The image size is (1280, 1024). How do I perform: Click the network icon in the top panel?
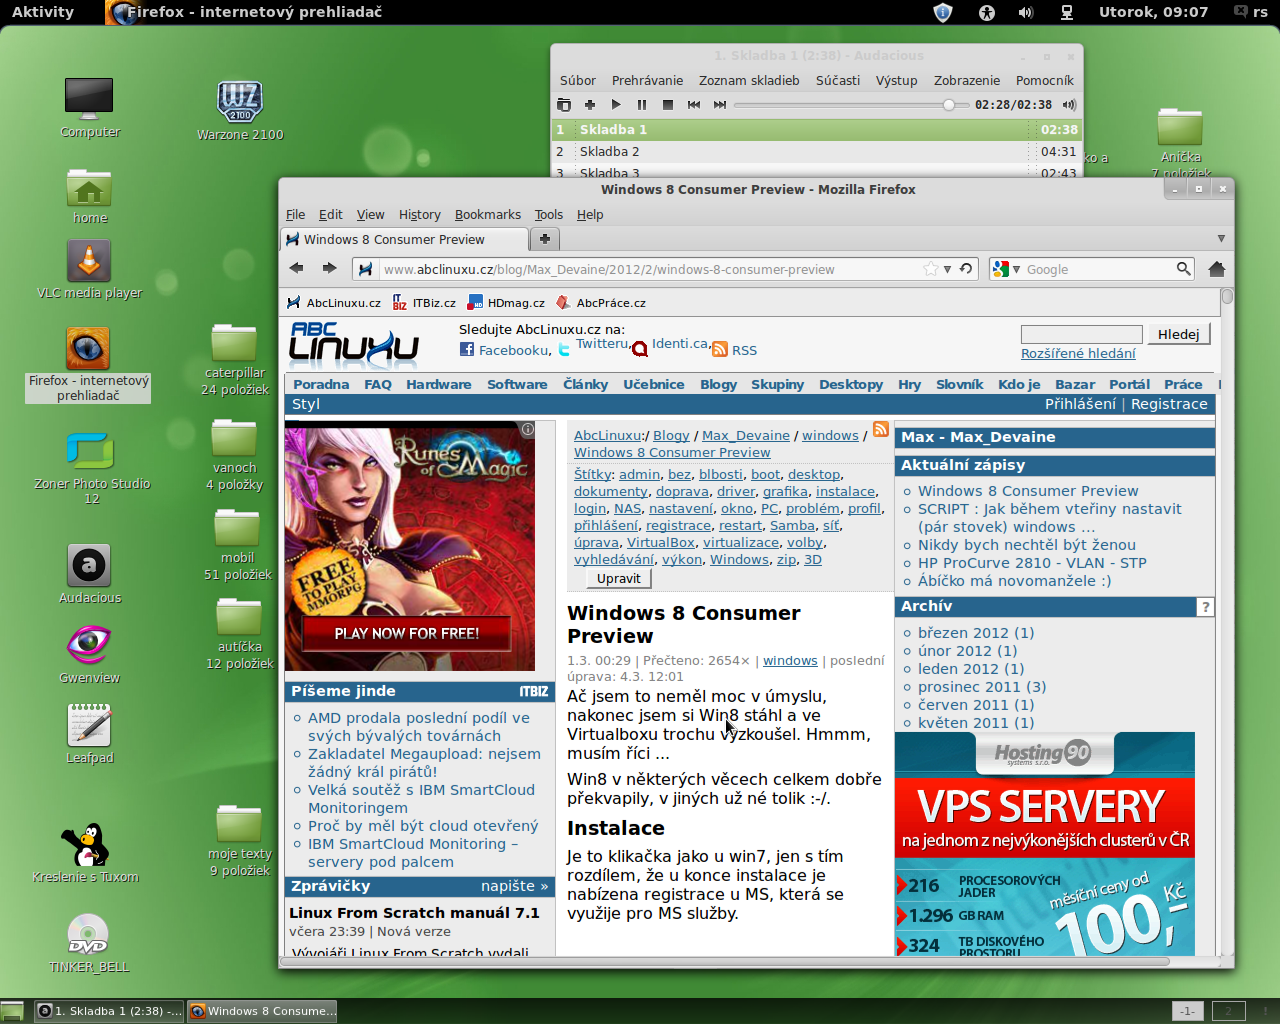(x=1067, y=12)
